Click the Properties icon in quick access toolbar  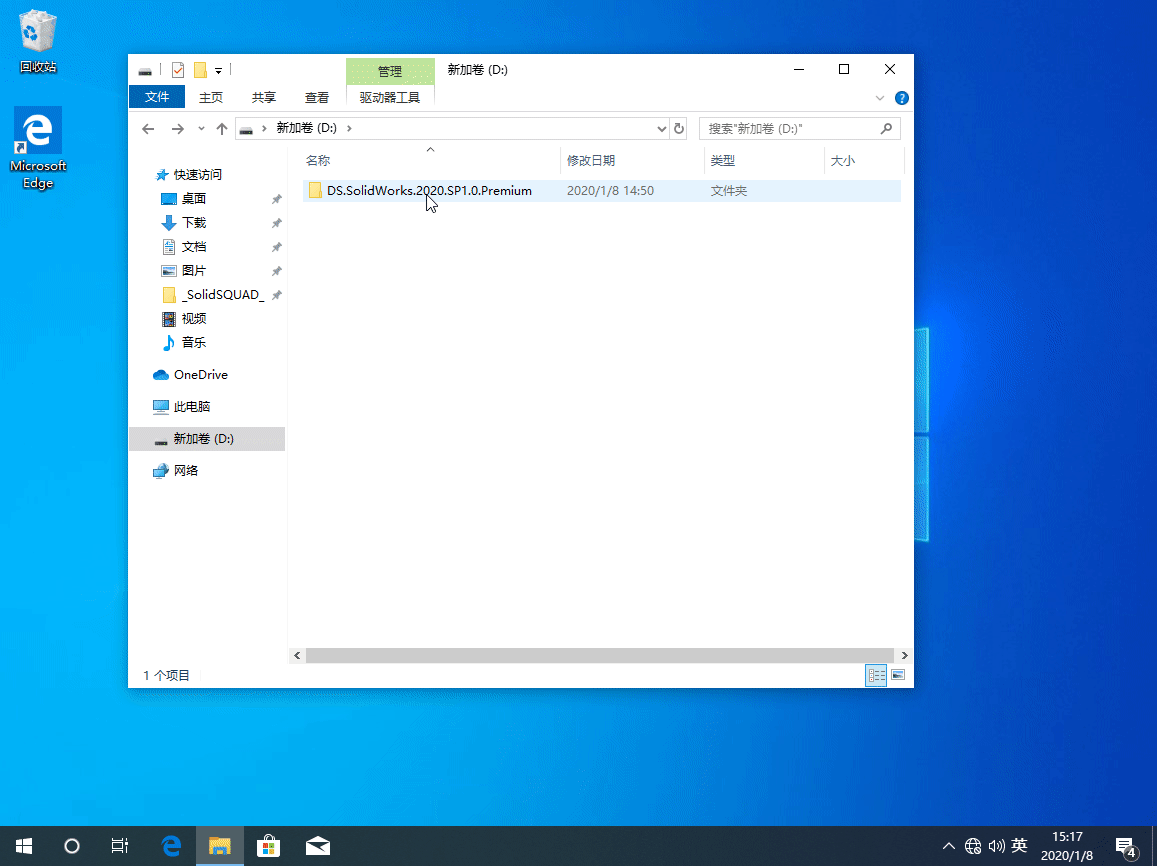(x=178, y=70)
